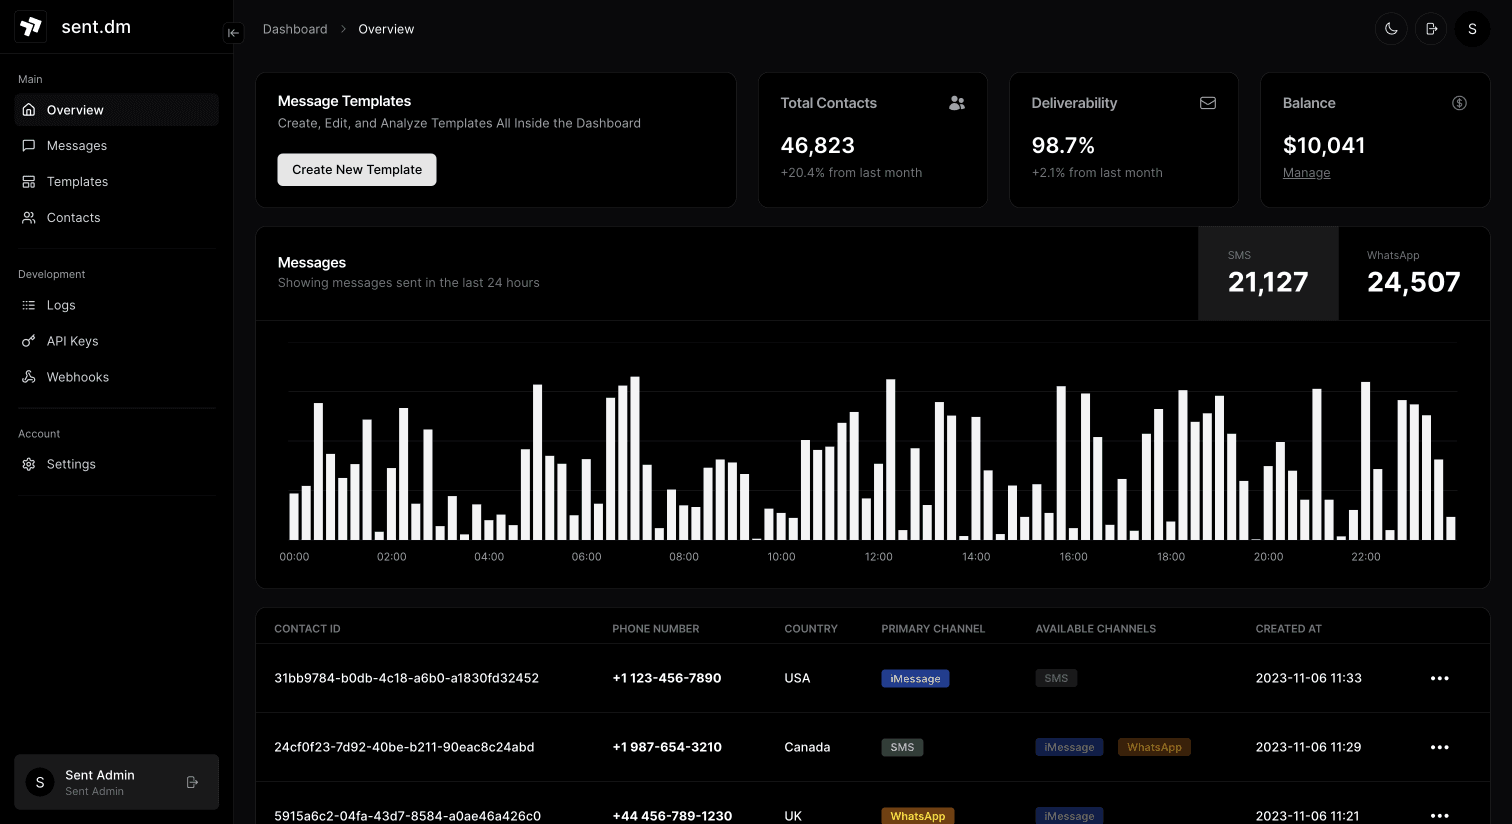Click the sent.dm logo in the header

click(30, 26)
